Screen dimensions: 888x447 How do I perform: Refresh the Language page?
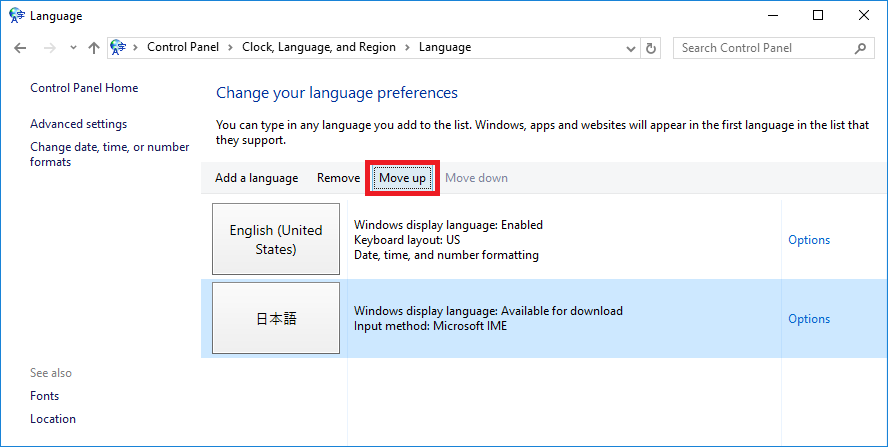pos(651,48)
